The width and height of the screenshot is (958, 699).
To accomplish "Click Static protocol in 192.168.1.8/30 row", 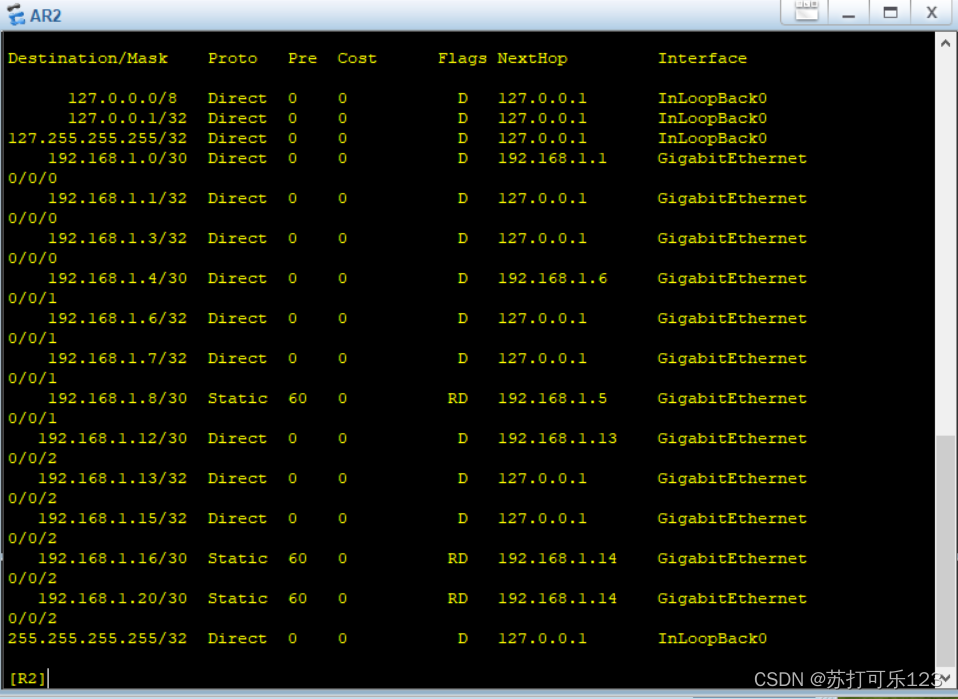I will click(238, 398).
